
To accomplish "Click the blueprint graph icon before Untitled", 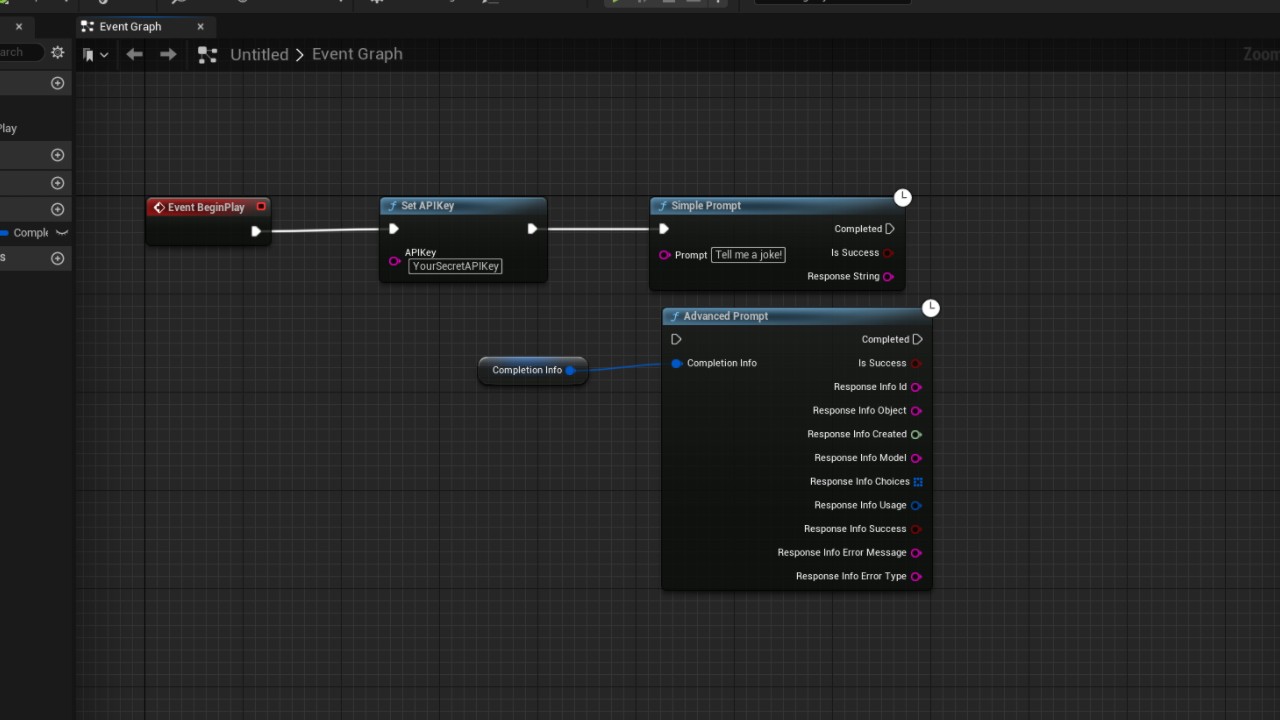I will pyautogui.click(x=207, y=55).
